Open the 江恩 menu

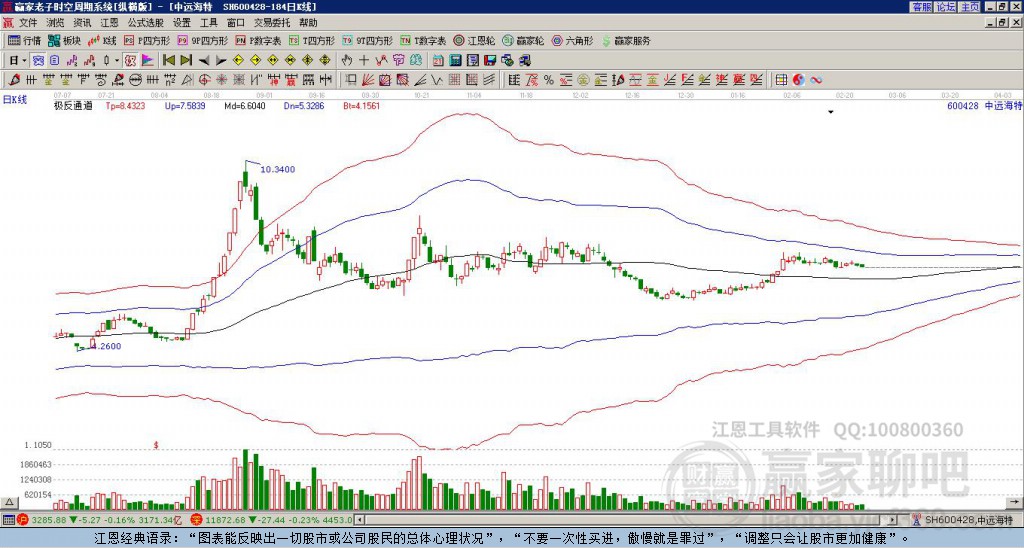tap(109, 23)
